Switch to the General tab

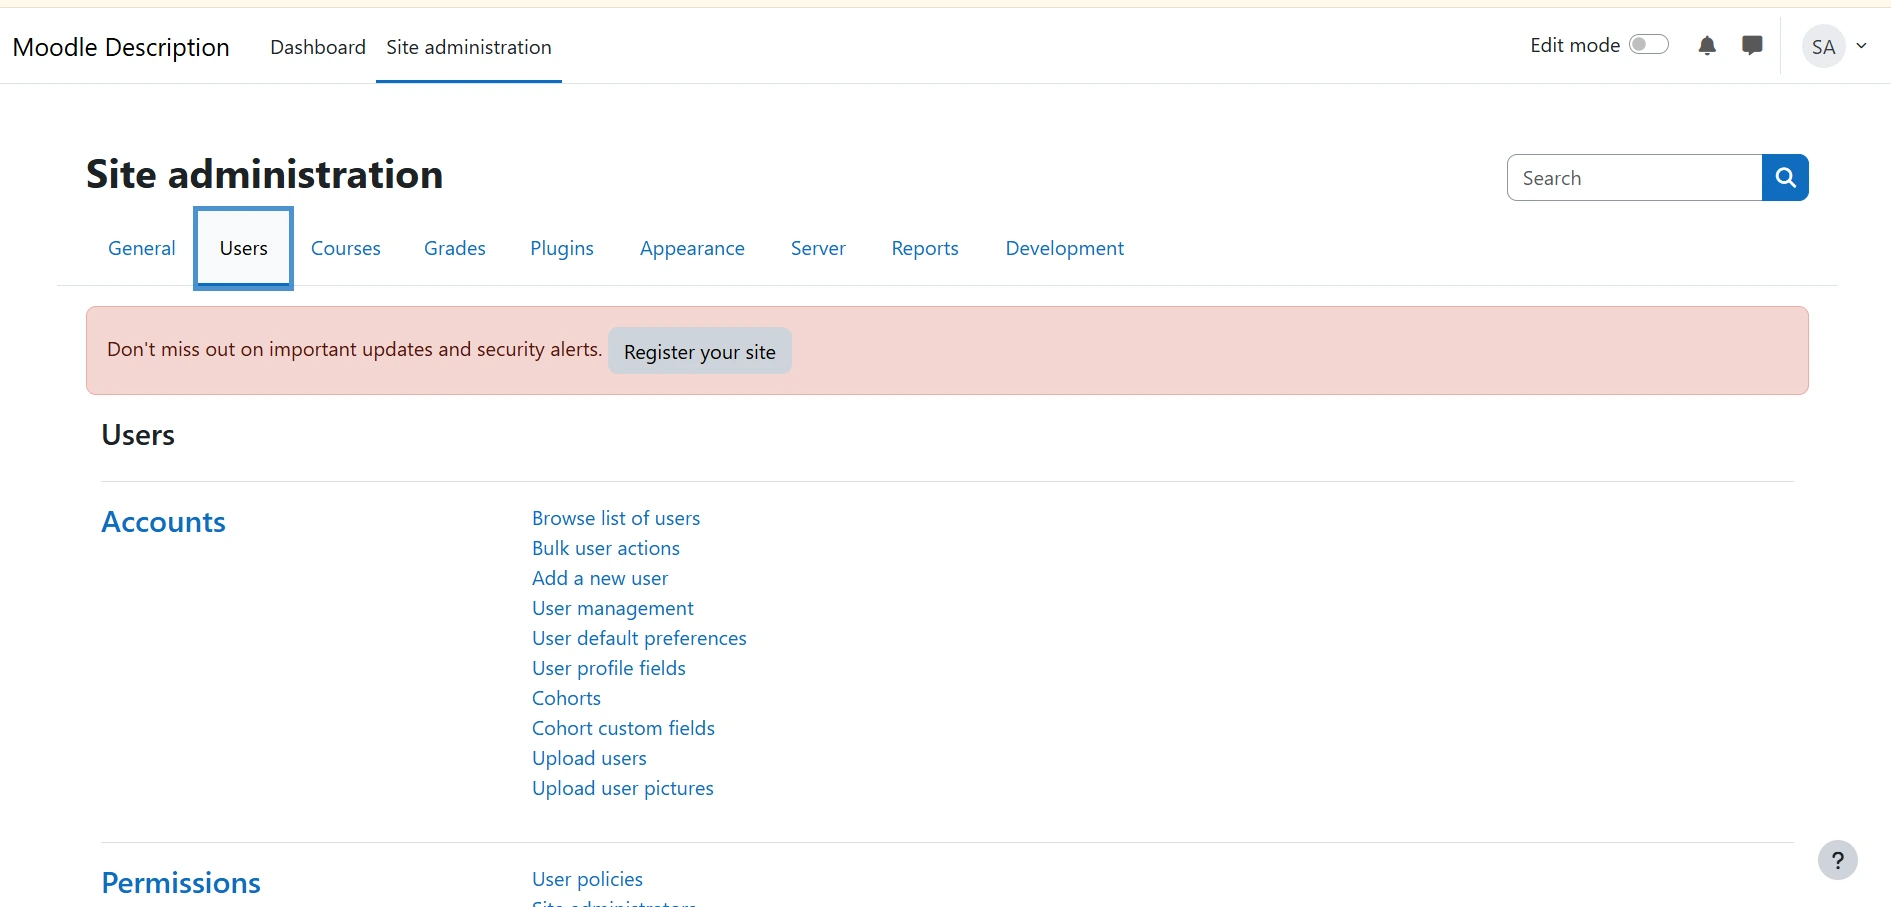click(x=142, y=248)
